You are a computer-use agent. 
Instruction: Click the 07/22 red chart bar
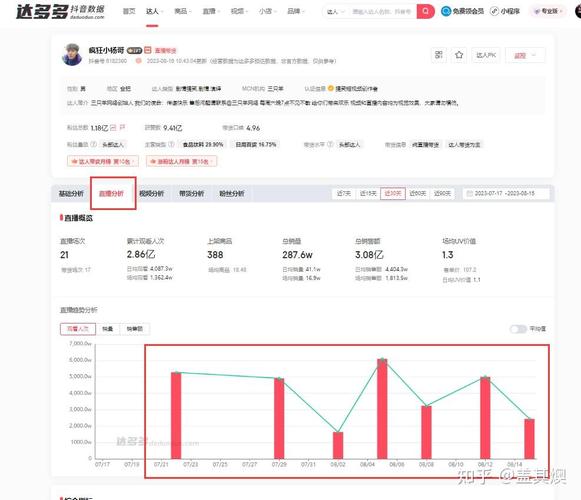pos(176,415)
